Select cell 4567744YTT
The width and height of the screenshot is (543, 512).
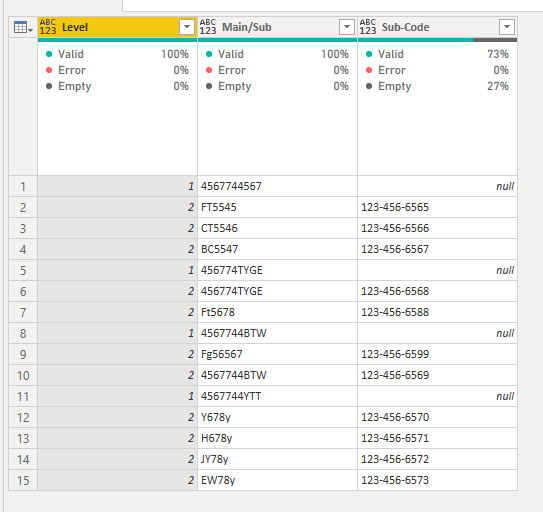277,396
